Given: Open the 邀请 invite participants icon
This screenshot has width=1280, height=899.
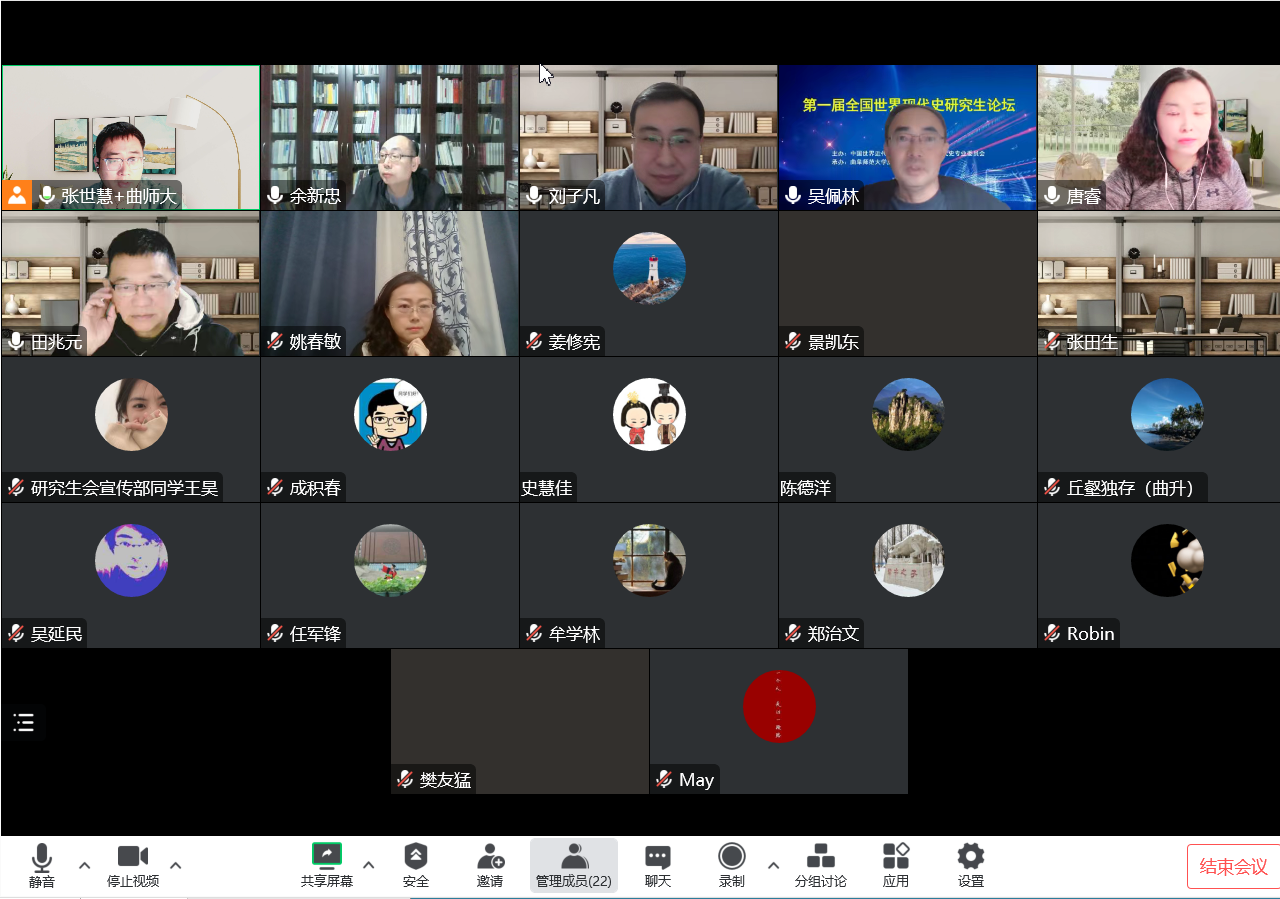Looking at the screenshot, I should pos(490,857).
